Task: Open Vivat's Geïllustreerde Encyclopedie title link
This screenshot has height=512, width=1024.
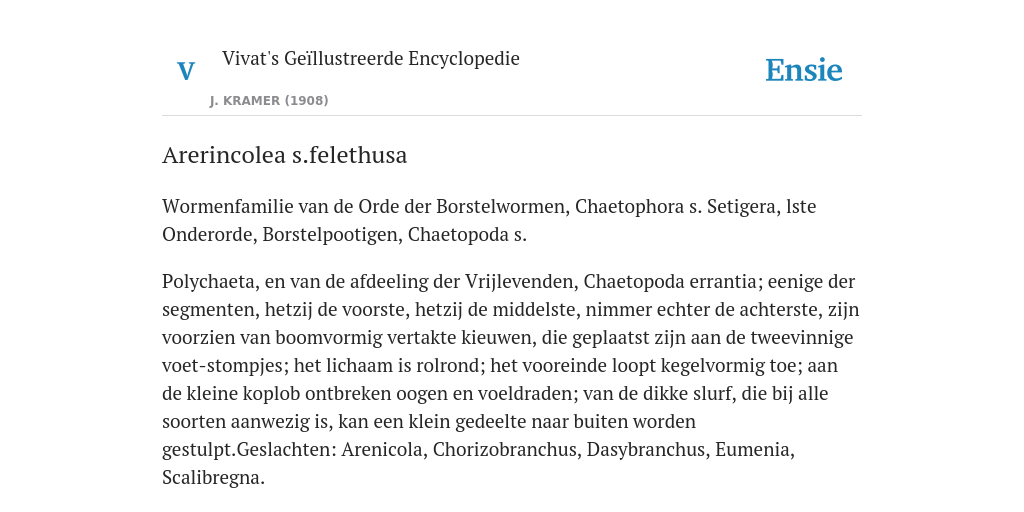Action: pos(370,58)
